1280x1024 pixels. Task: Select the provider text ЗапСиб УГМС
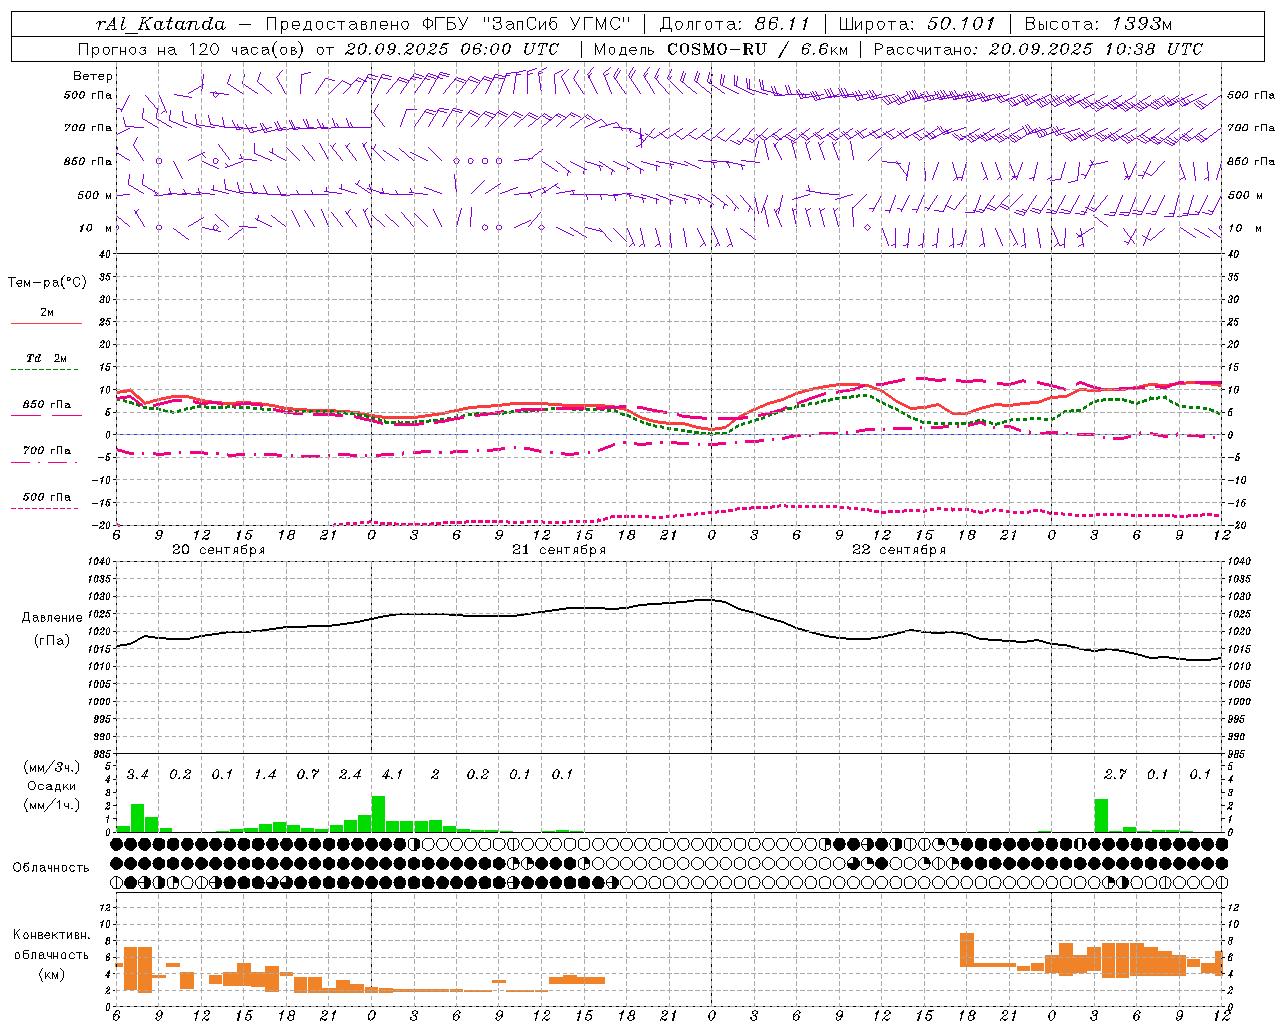pos(558,24)
